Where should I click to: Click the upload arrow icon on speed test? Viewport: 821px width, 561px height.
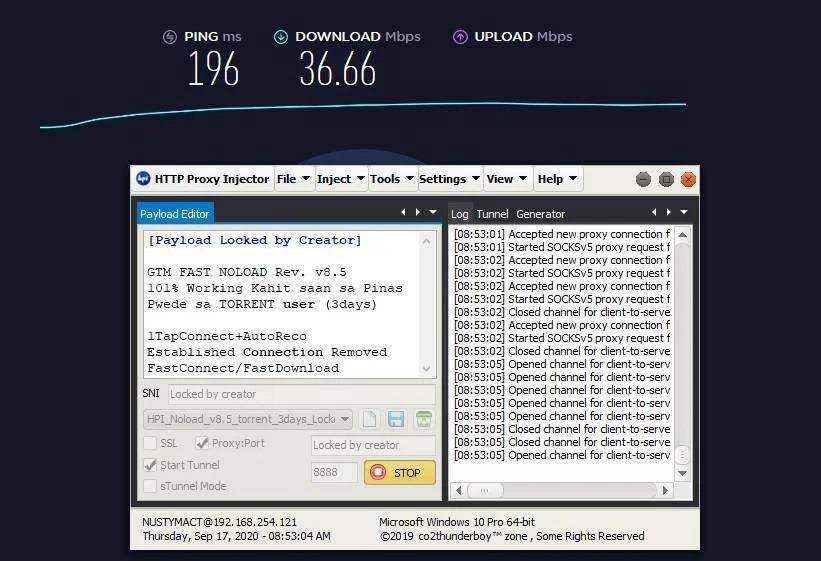(460, 37)
